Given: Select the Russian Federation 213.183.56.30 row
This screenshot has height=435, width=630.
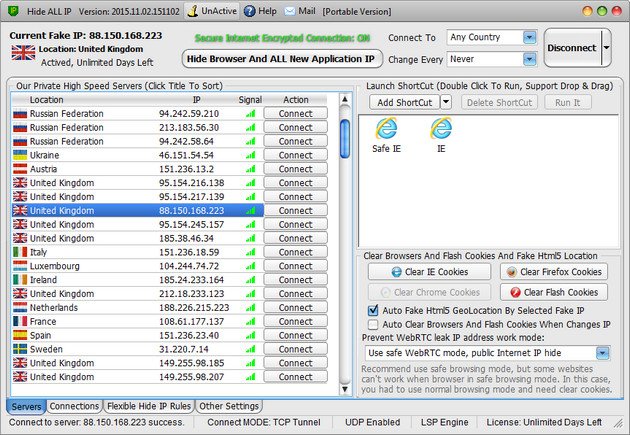Looking at the screenshot, I should click(x=138, y=127).
